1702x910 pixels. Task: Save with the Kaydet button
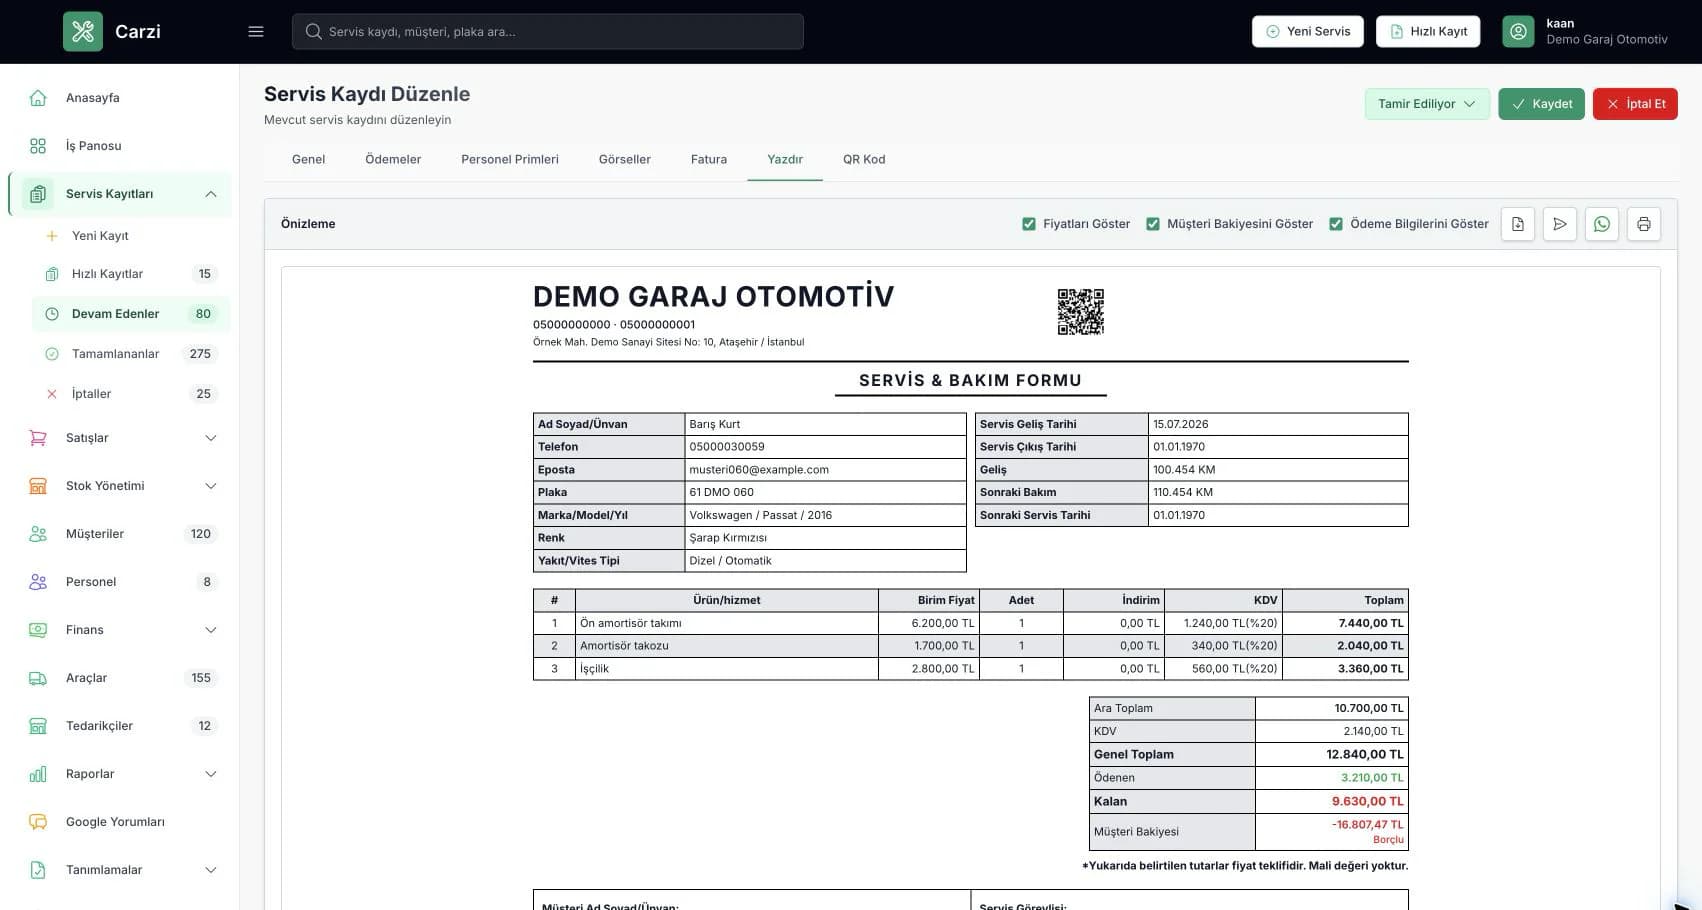pos(1541,104)
